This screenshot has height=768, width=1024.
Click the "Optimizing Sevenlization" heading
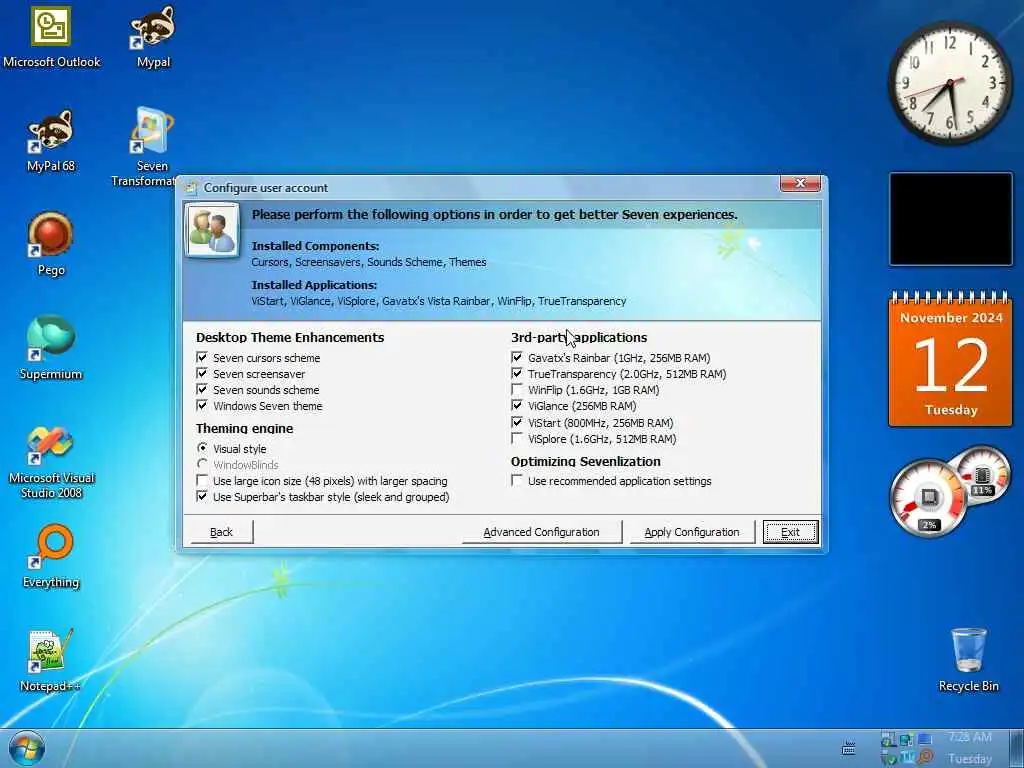click(586, 461)
